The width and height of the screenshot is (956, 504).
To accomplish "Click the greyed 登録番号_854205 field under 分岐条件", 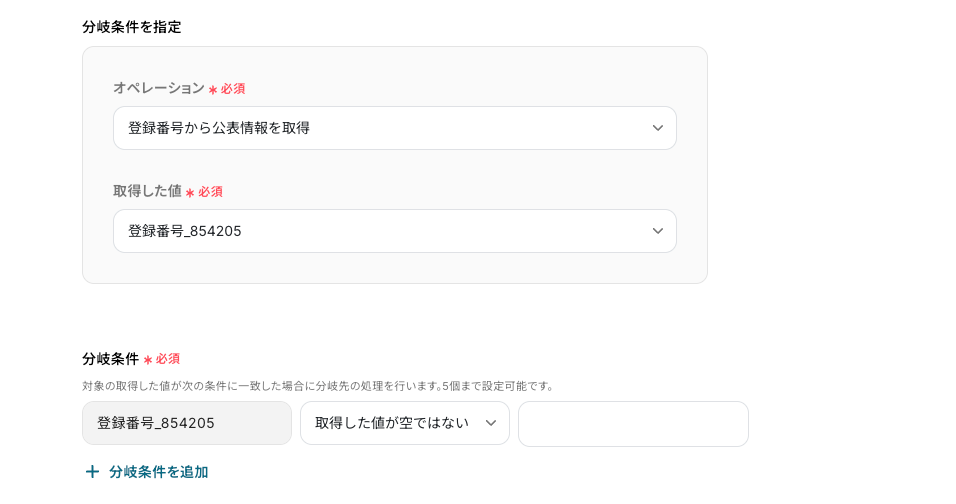I will [x=186, y=423].
